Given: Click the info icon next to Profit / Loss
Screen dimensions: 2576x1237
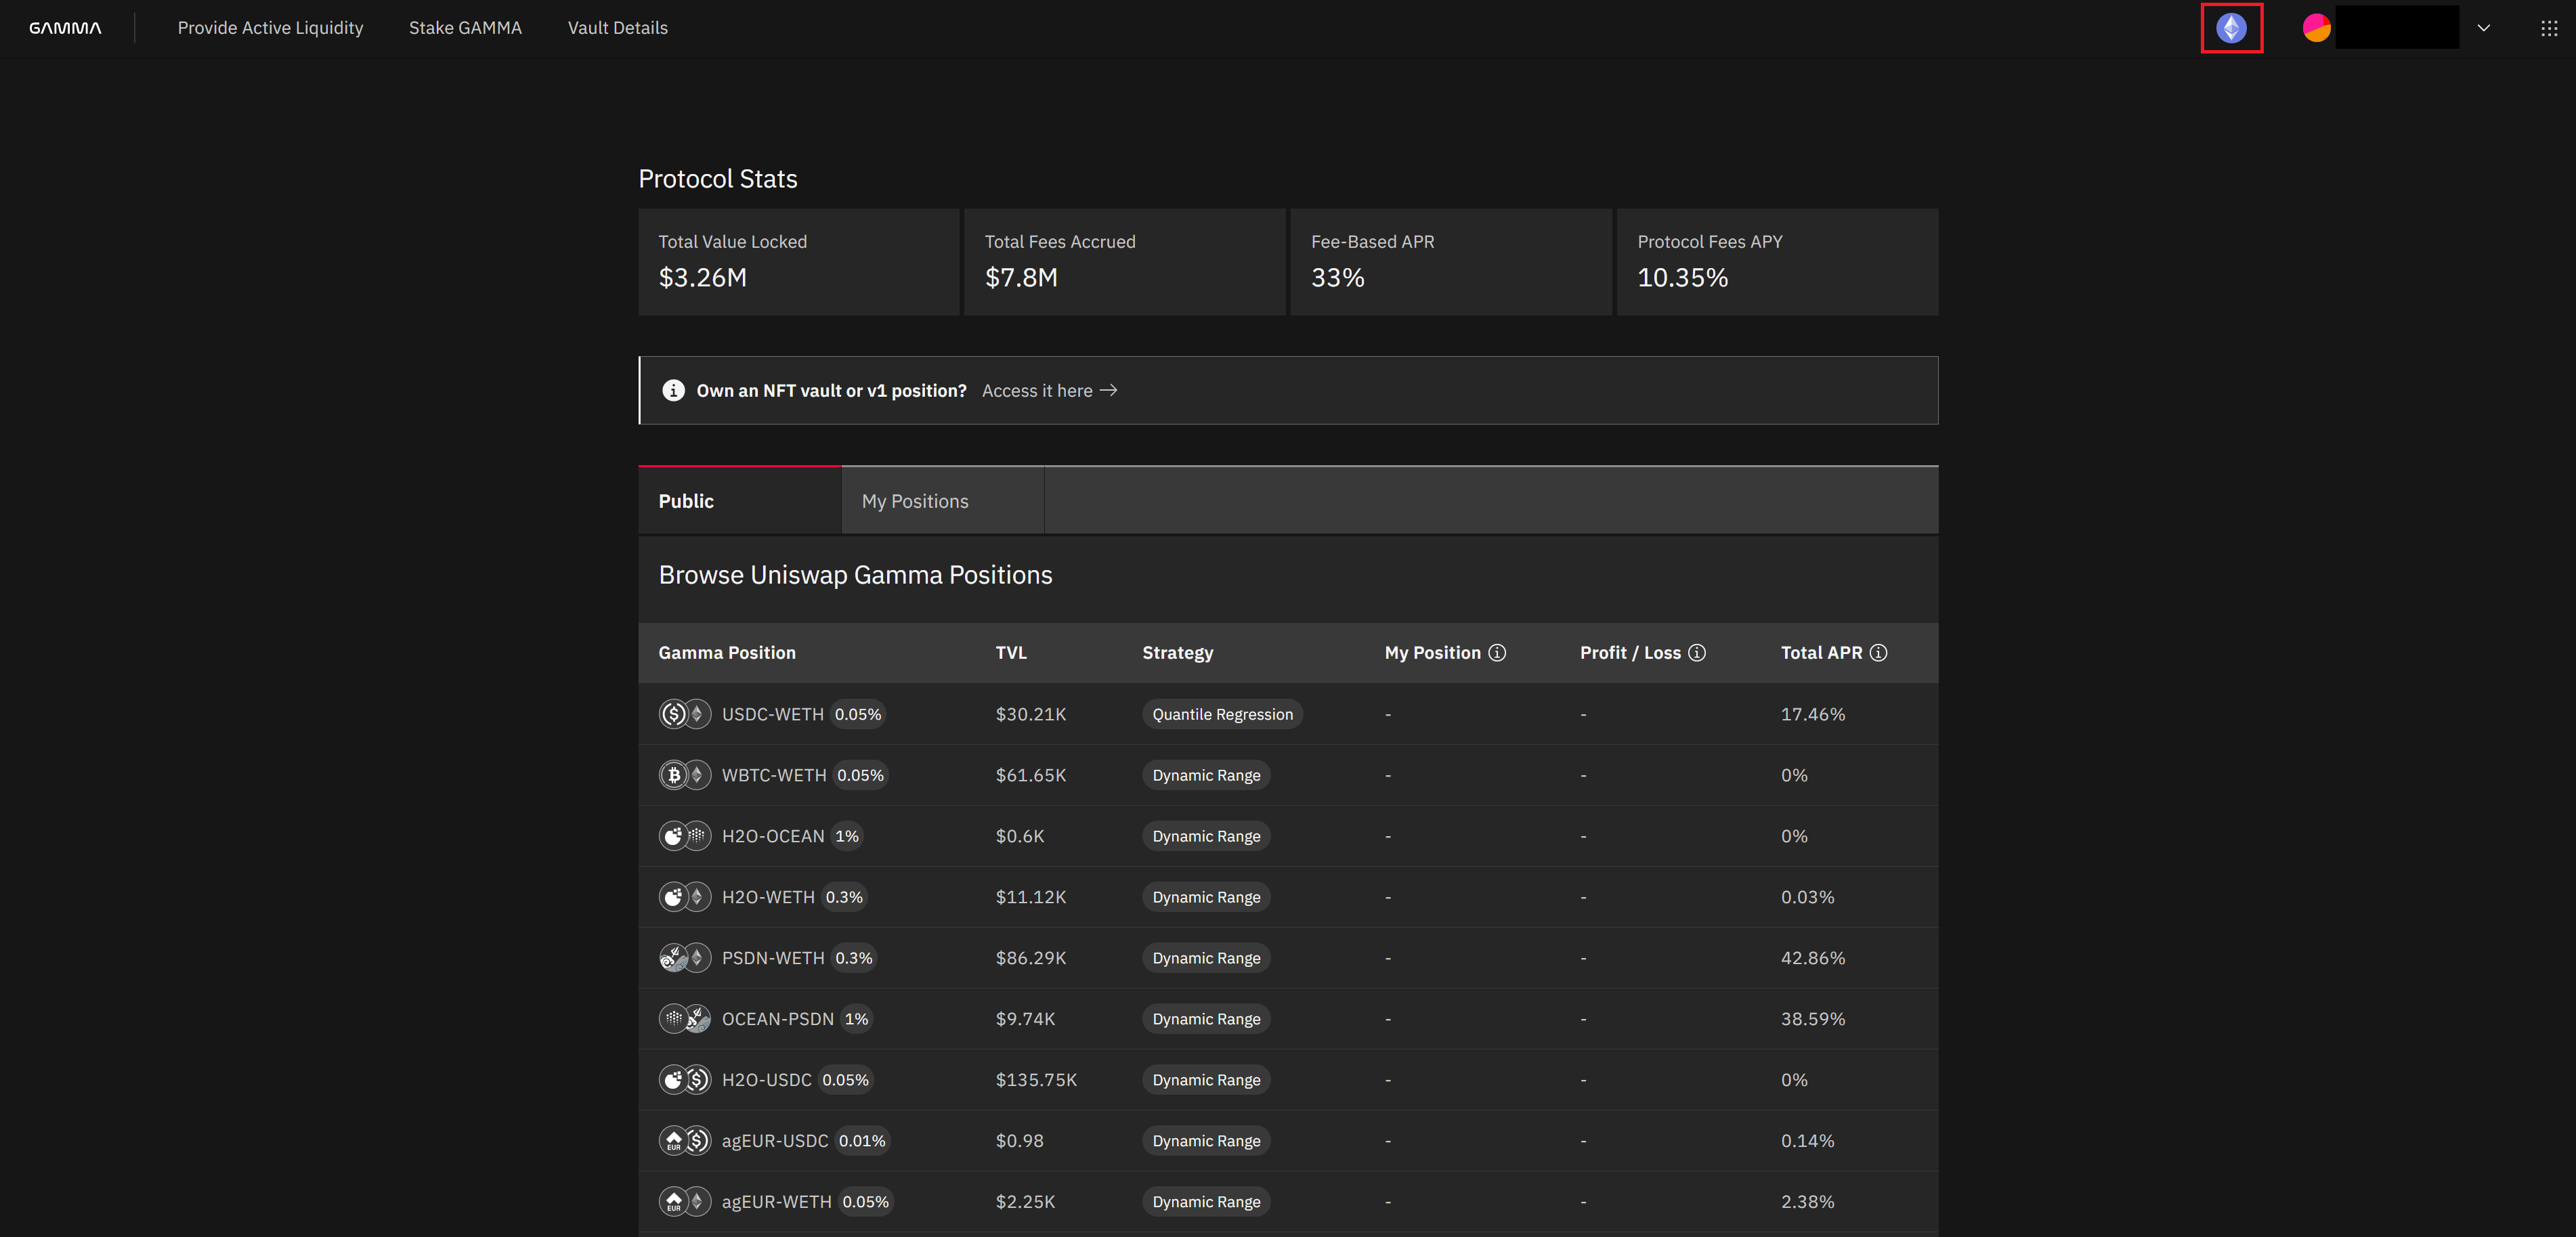Looking at the screenshot, I should click(1697, 653).
